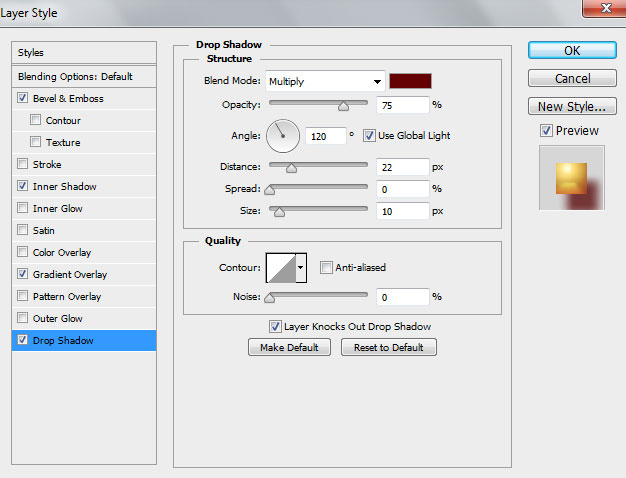
Task: Tick the Satin checkbox
Action: pyautogui.click(x=22, y=230)
